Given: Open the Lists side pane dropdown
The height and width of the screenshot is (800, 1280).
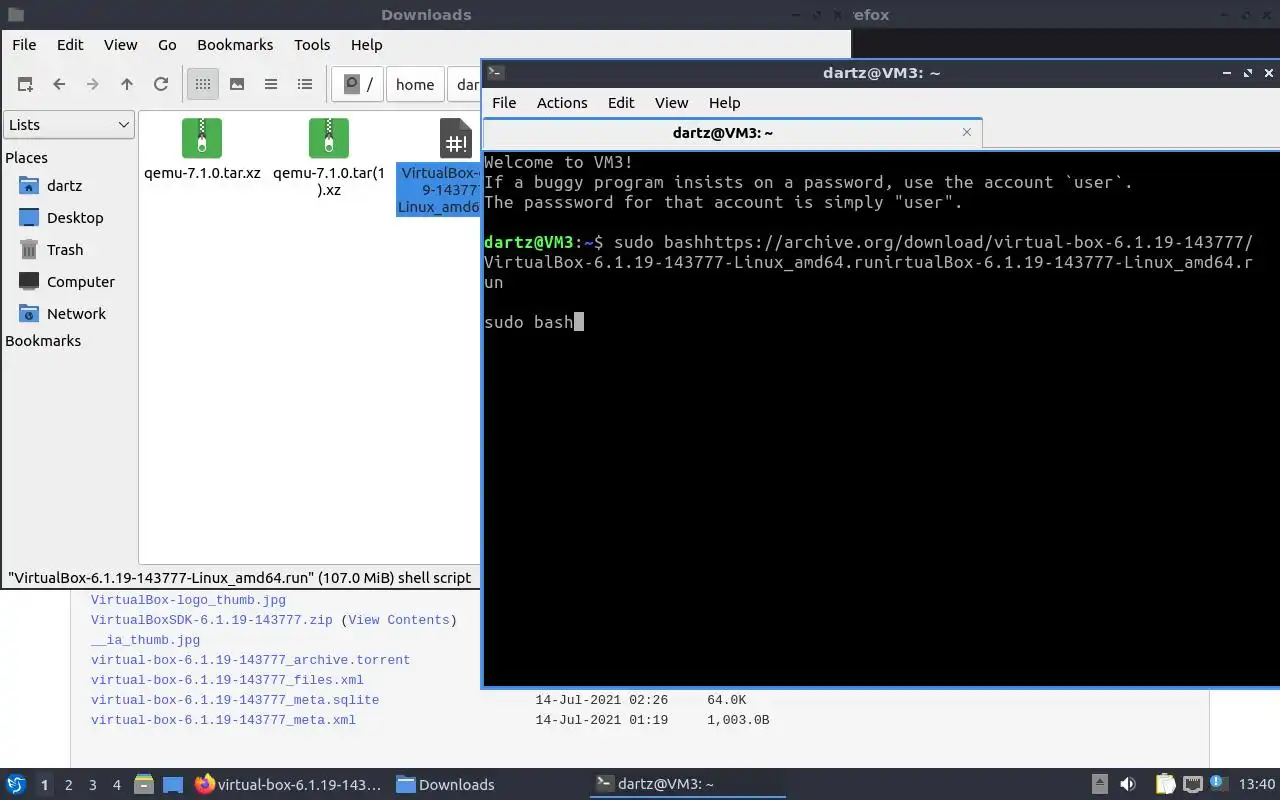Looking at the screenshot, I should click(x=69, y=125).
